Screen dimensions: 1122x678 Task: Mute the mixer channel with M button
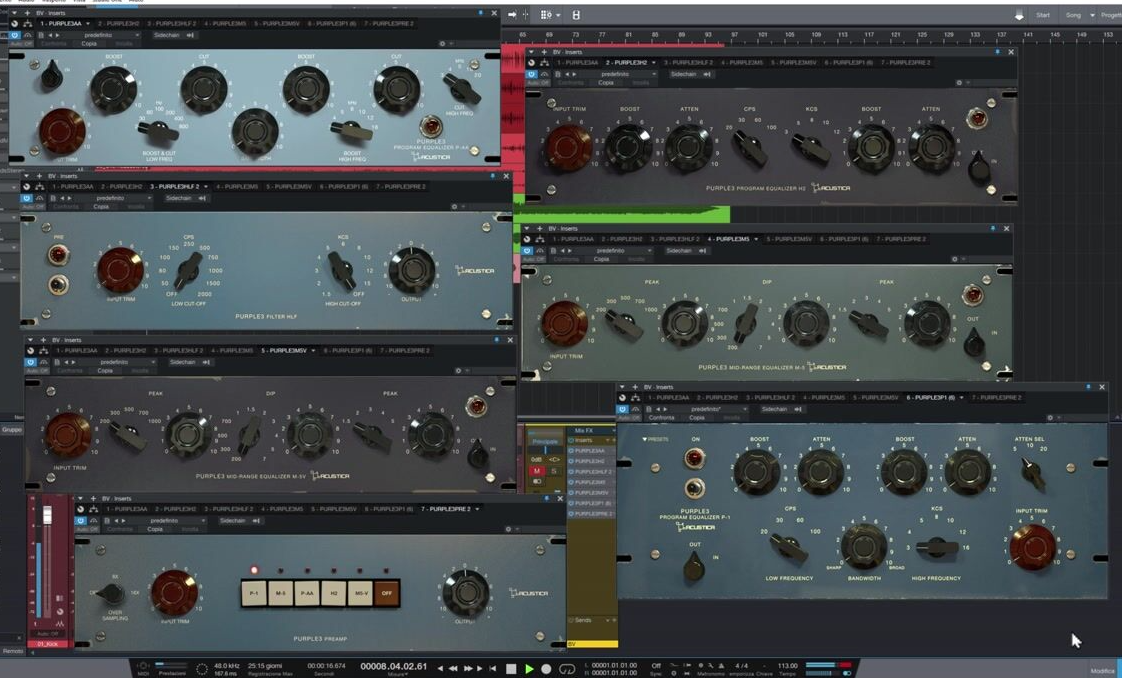537,471
